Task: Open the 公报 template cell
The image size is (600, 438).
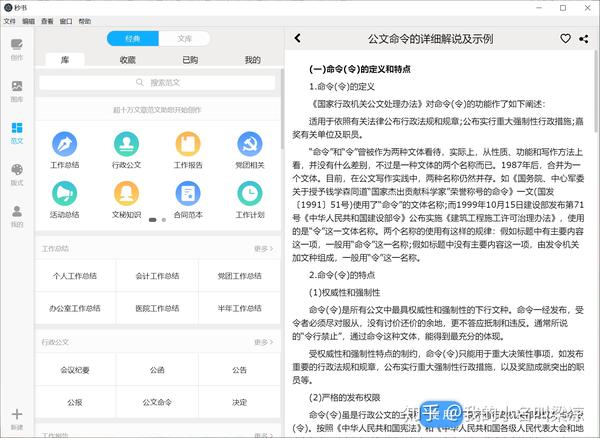Action: 75,402
